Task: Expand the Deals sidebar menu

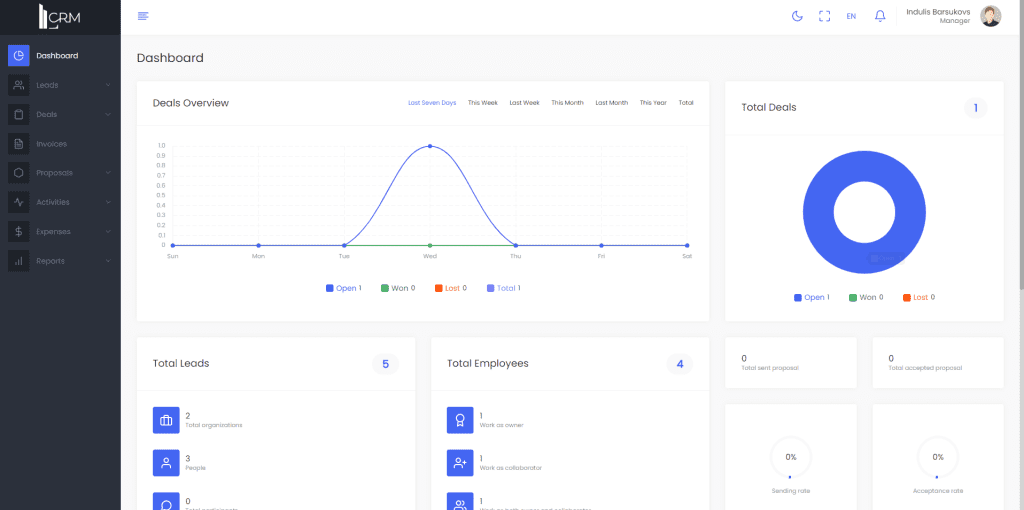Action: point(60,115)
